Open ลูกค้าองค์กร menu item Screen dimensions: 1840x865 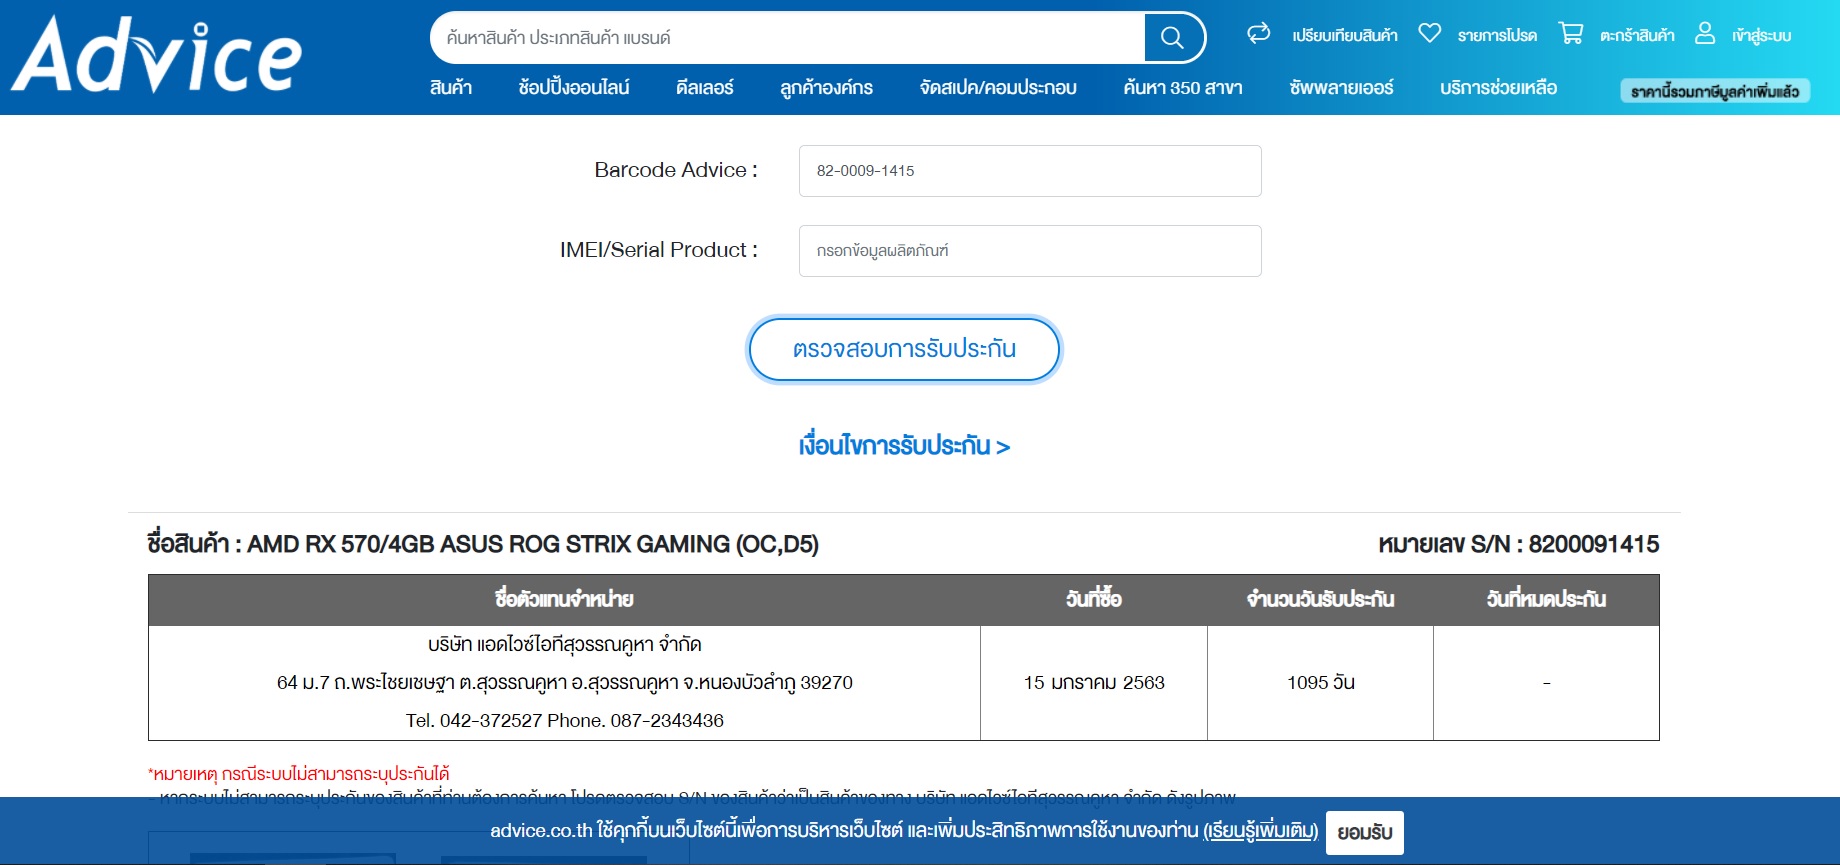(827, 88)
